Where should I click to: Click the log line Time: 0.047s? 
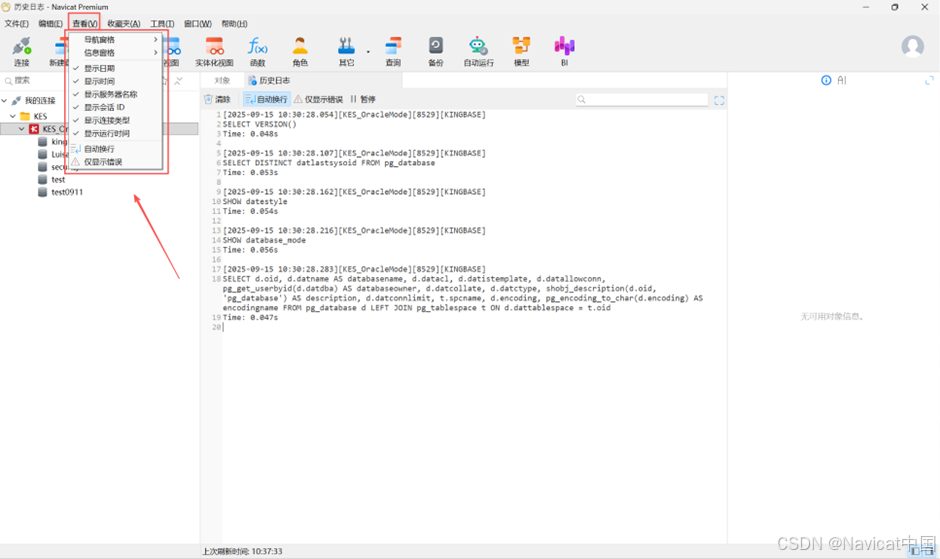coord(251,317)
